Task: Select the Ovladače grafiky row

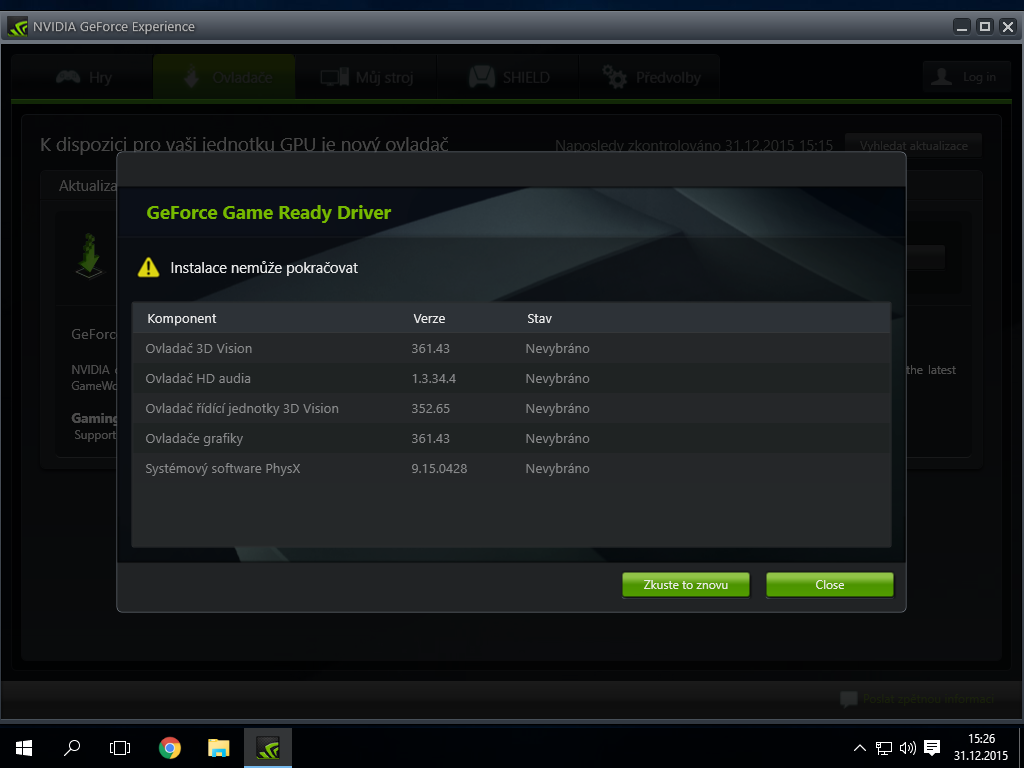Action: pyautogui.click(x=511, y=439)
